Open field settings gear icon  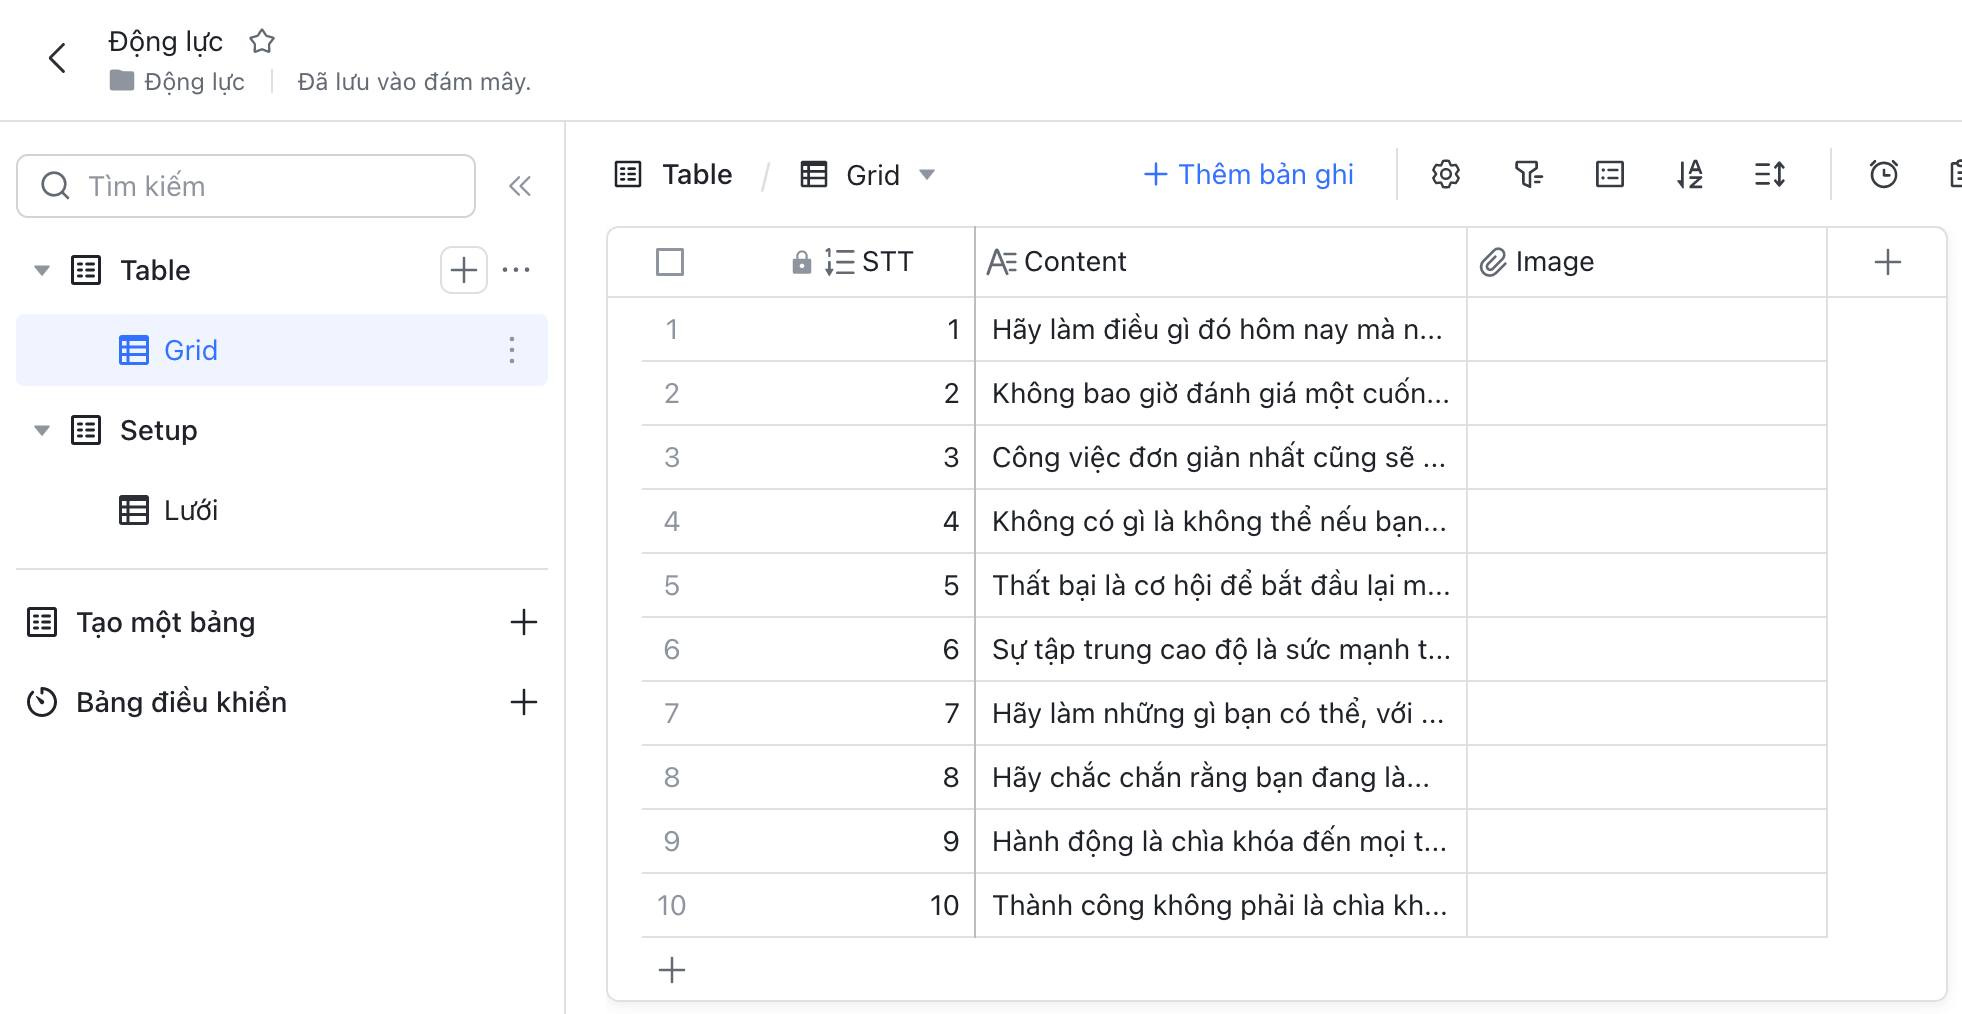pyautogui.click(x=1445, y=174)
